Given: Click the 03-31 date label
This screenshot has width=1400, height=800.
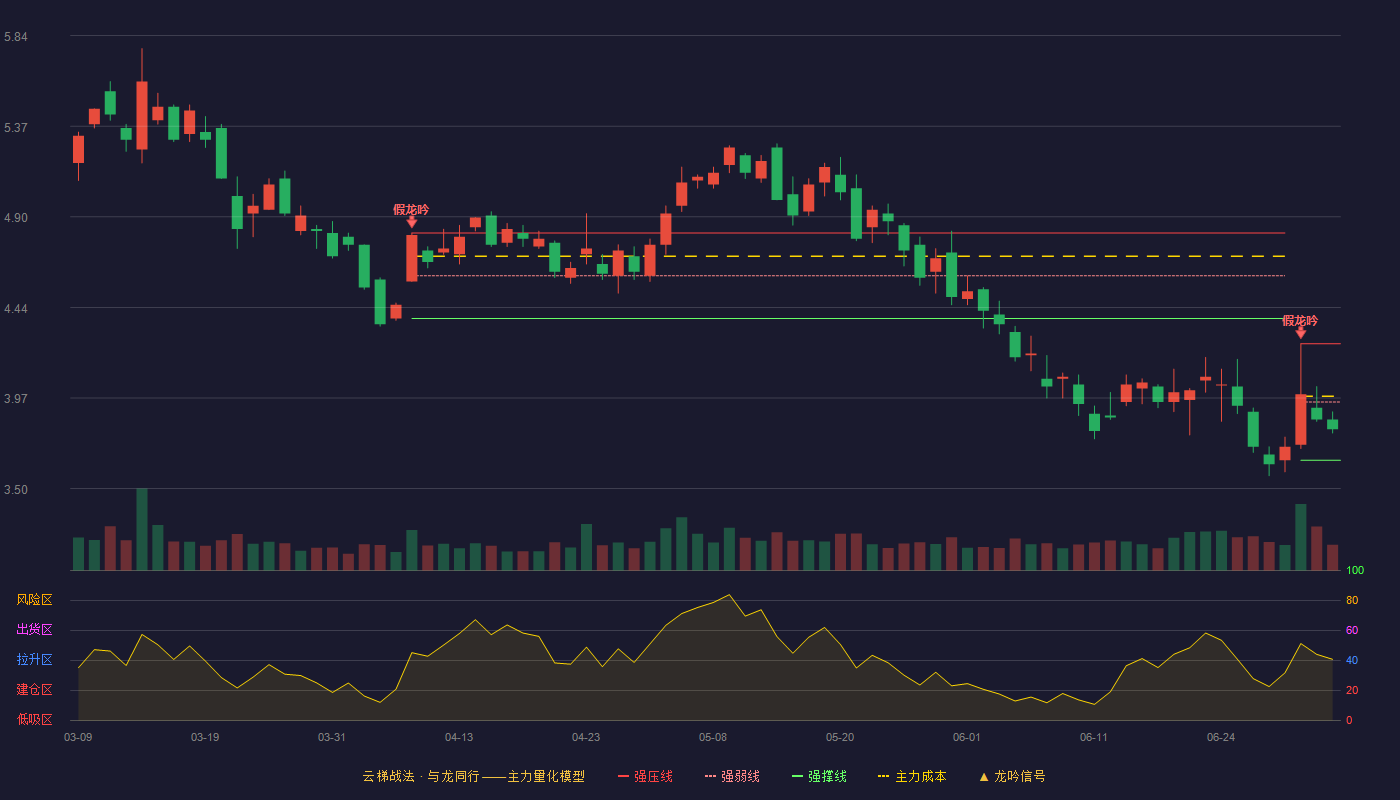Looking at the screenshot, I should (x=332, y=737).
